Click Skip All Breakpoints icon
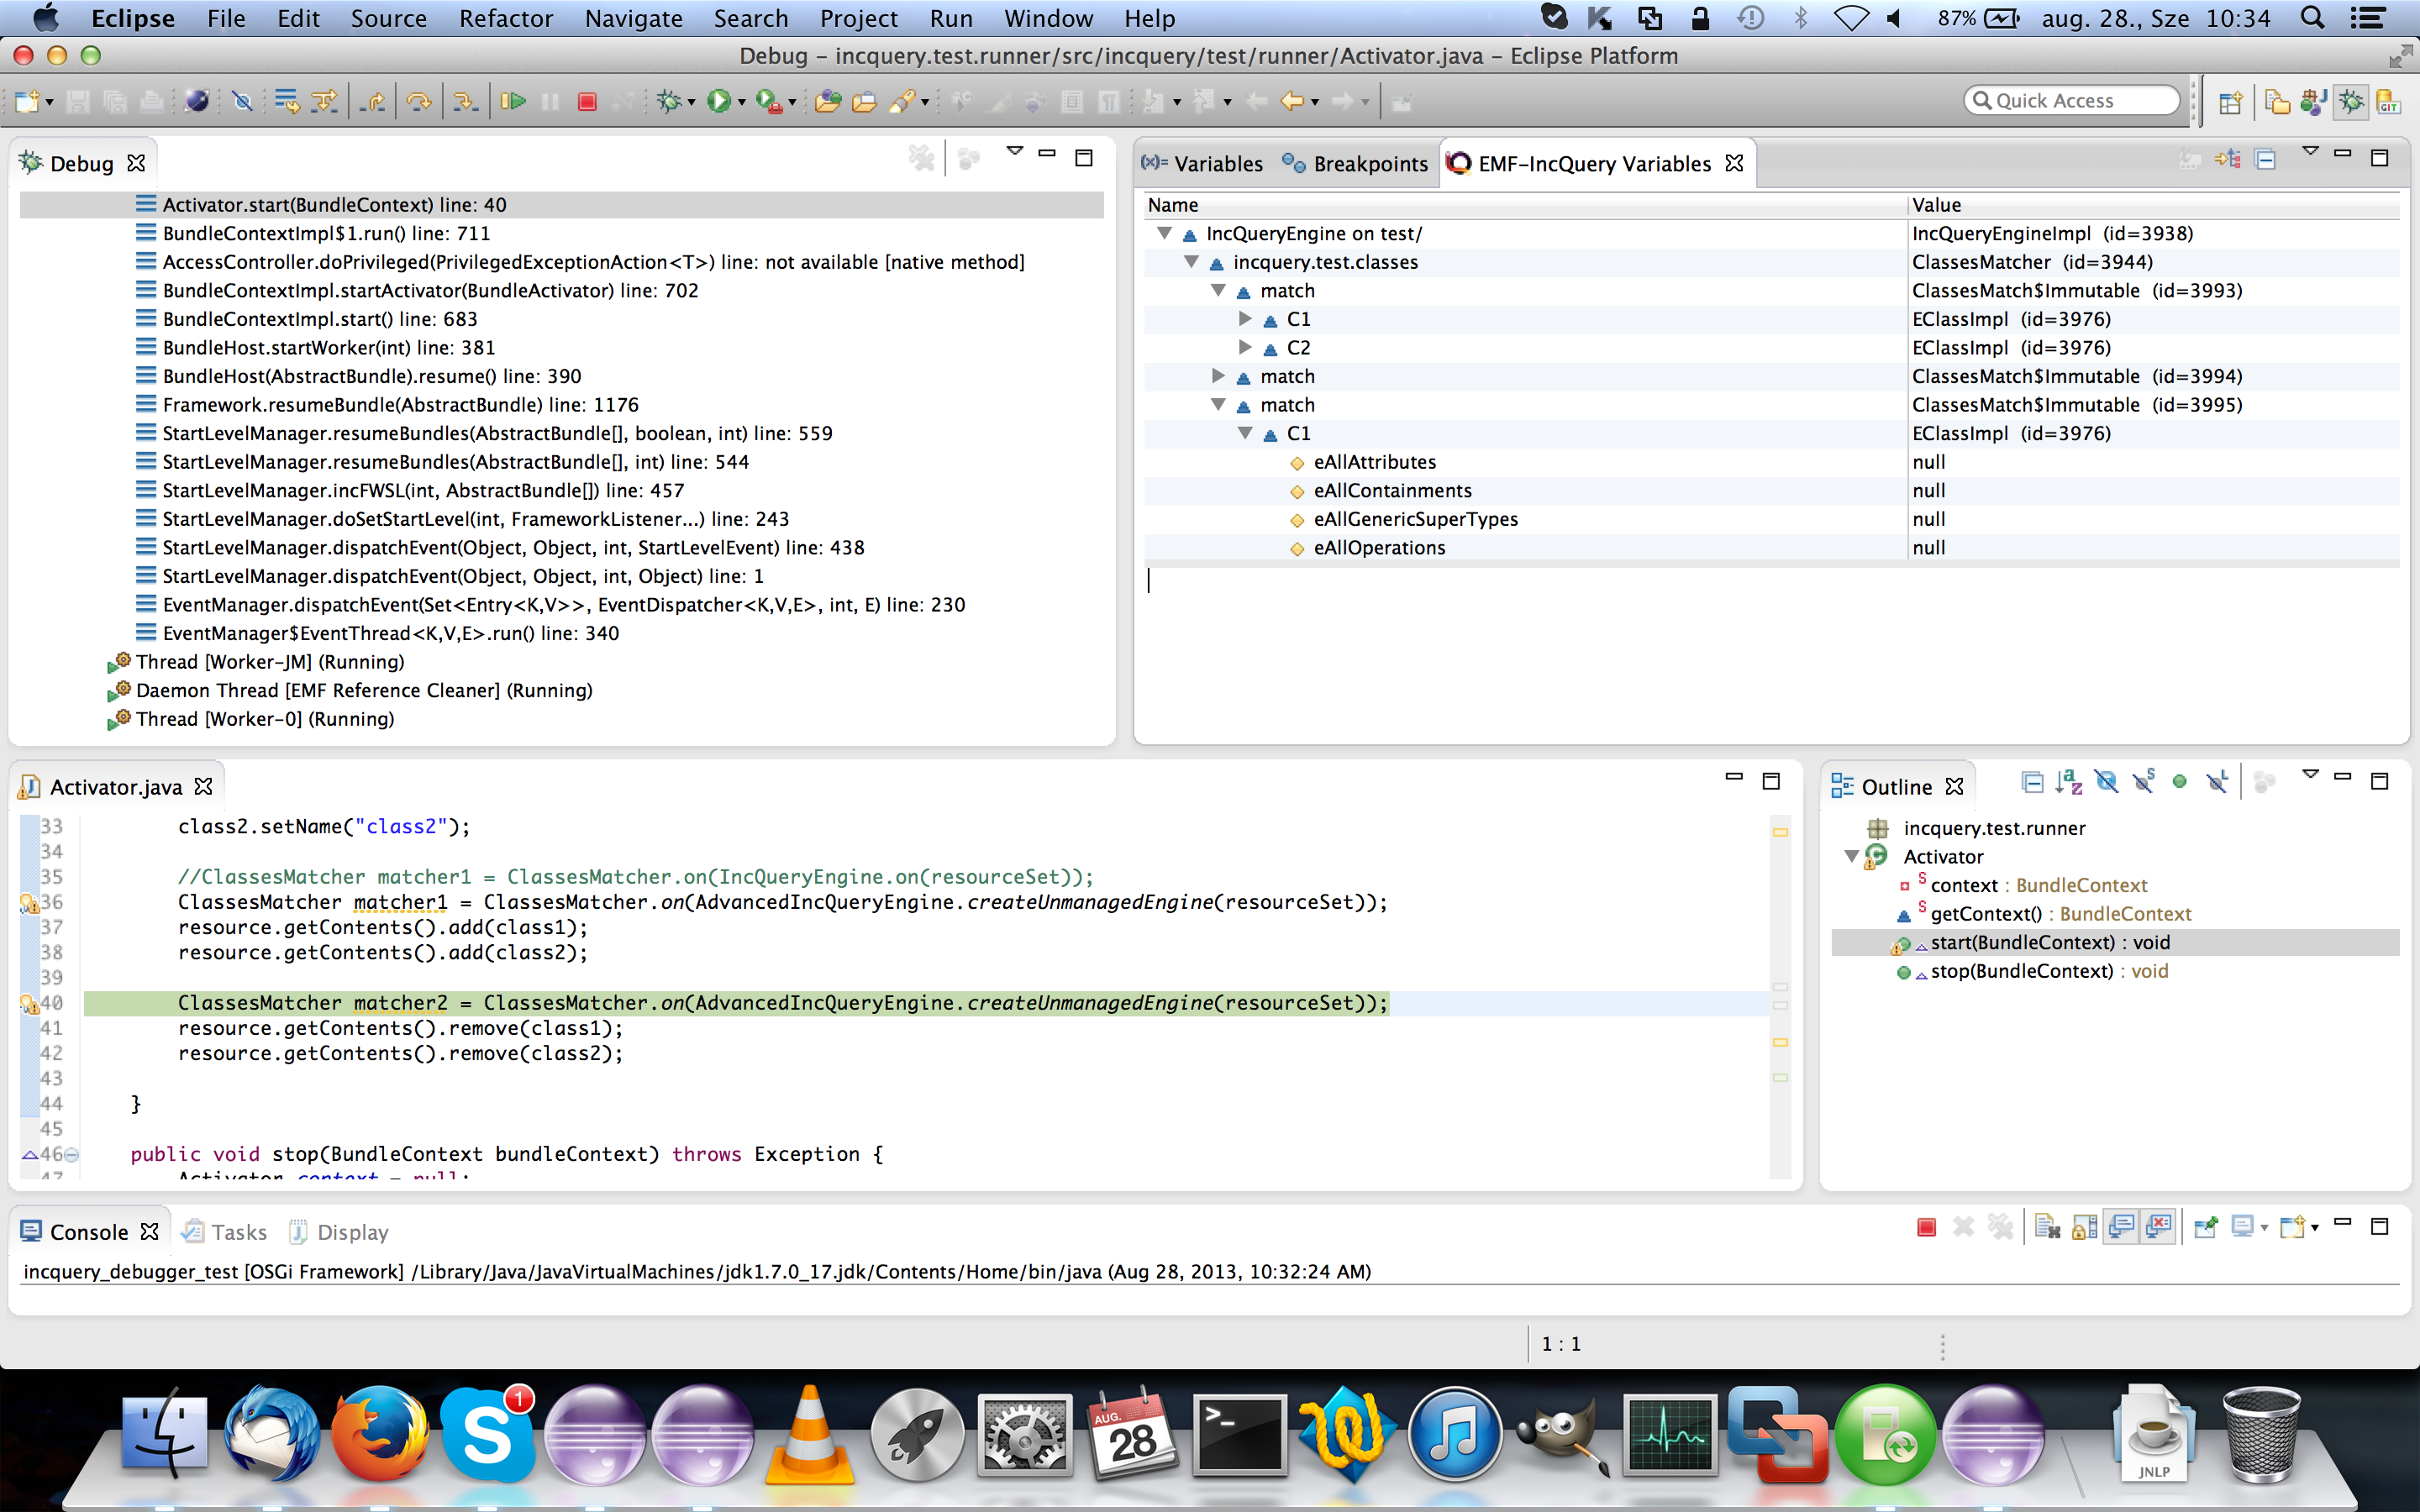This screenshot has width=2420, height=1512. pyautogui.click(x=242, y=101)
